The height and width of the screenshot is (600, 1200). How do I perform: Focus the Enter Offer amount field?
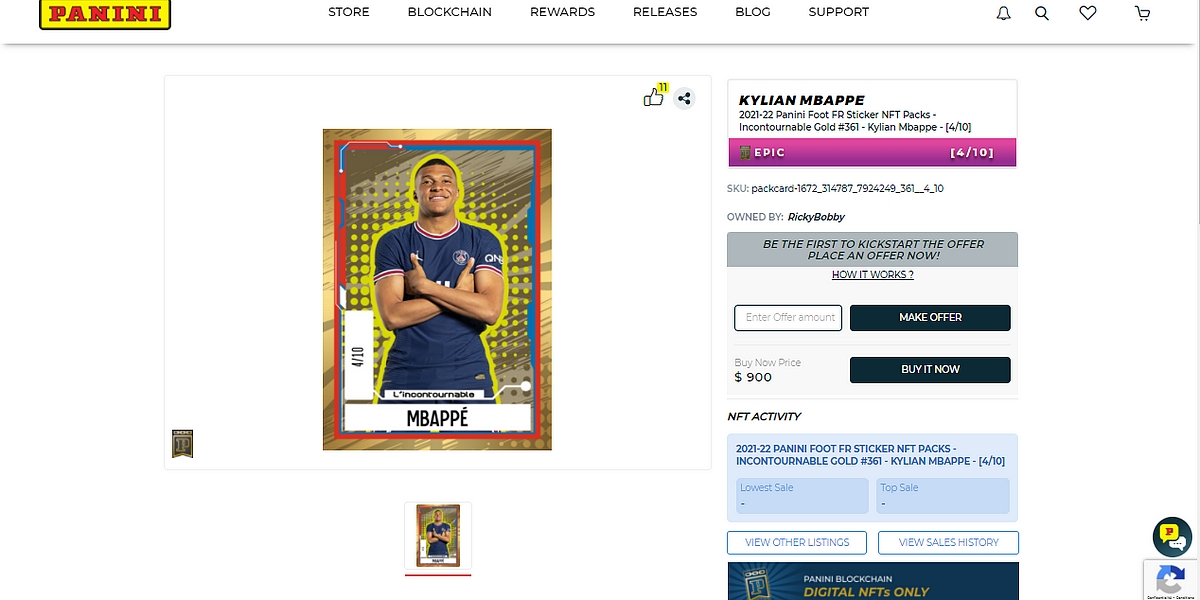coord(788,318)
